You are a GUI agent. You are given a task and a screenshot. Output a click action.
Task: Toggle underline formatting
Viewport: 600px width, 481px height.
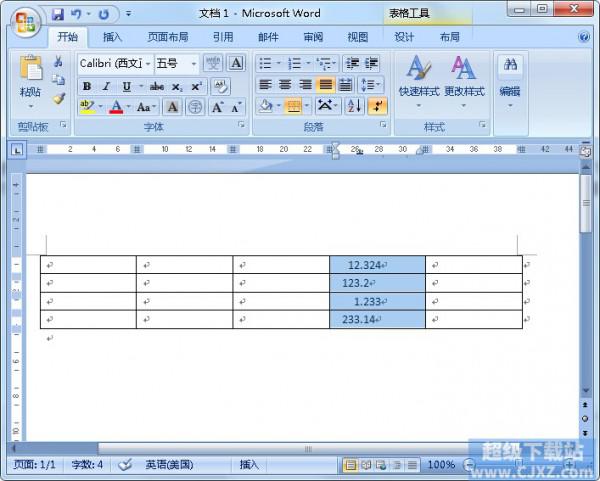pos(127,86)
